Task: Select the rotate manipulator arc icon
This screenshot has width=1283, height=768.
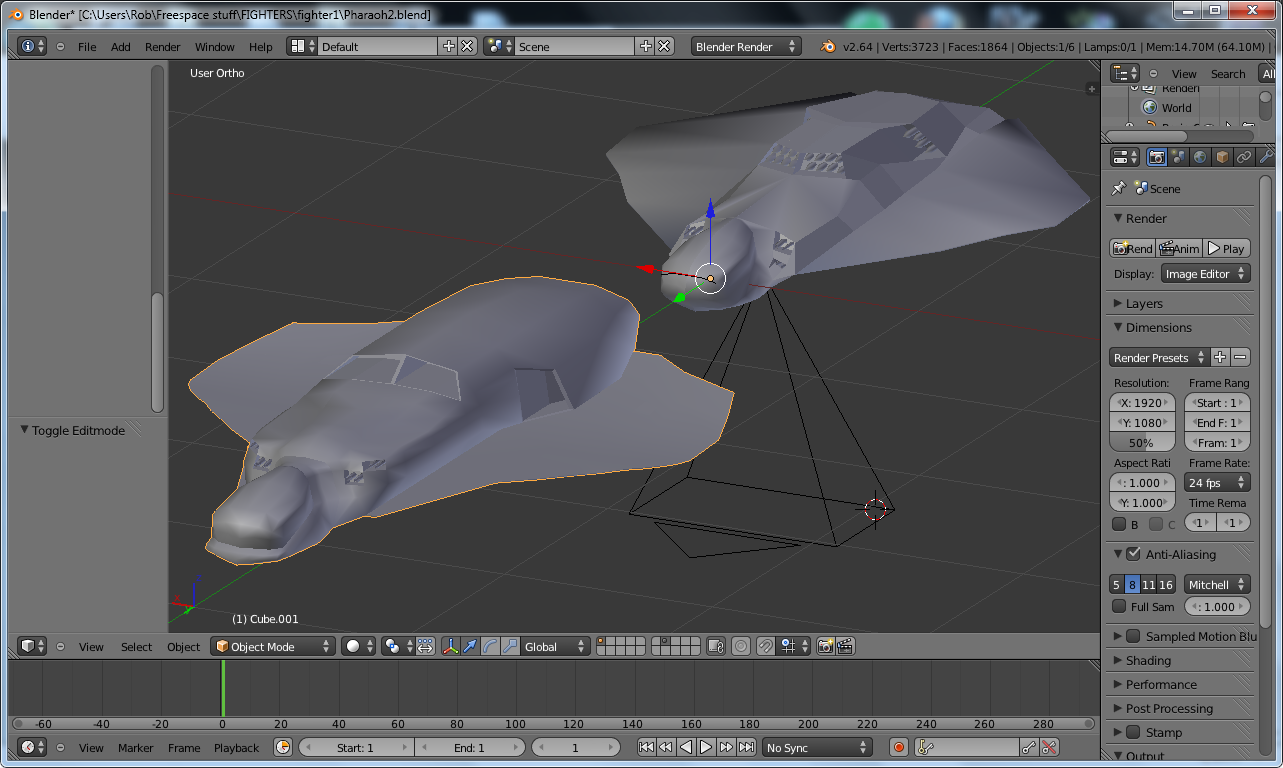Action: pyautogui.click(x=490, y=646)
